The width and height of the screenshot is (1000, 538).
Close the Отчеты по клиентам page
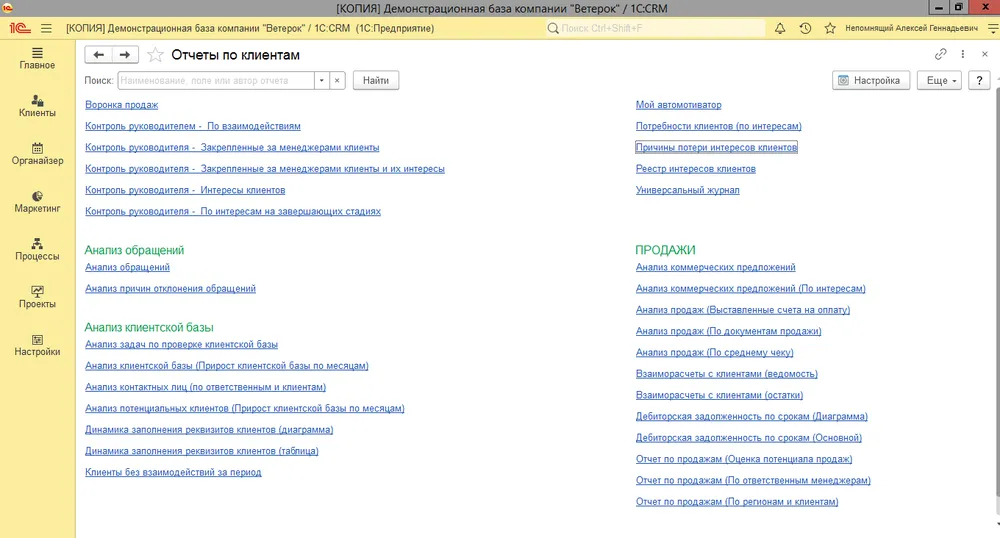[x=985, y=54]
